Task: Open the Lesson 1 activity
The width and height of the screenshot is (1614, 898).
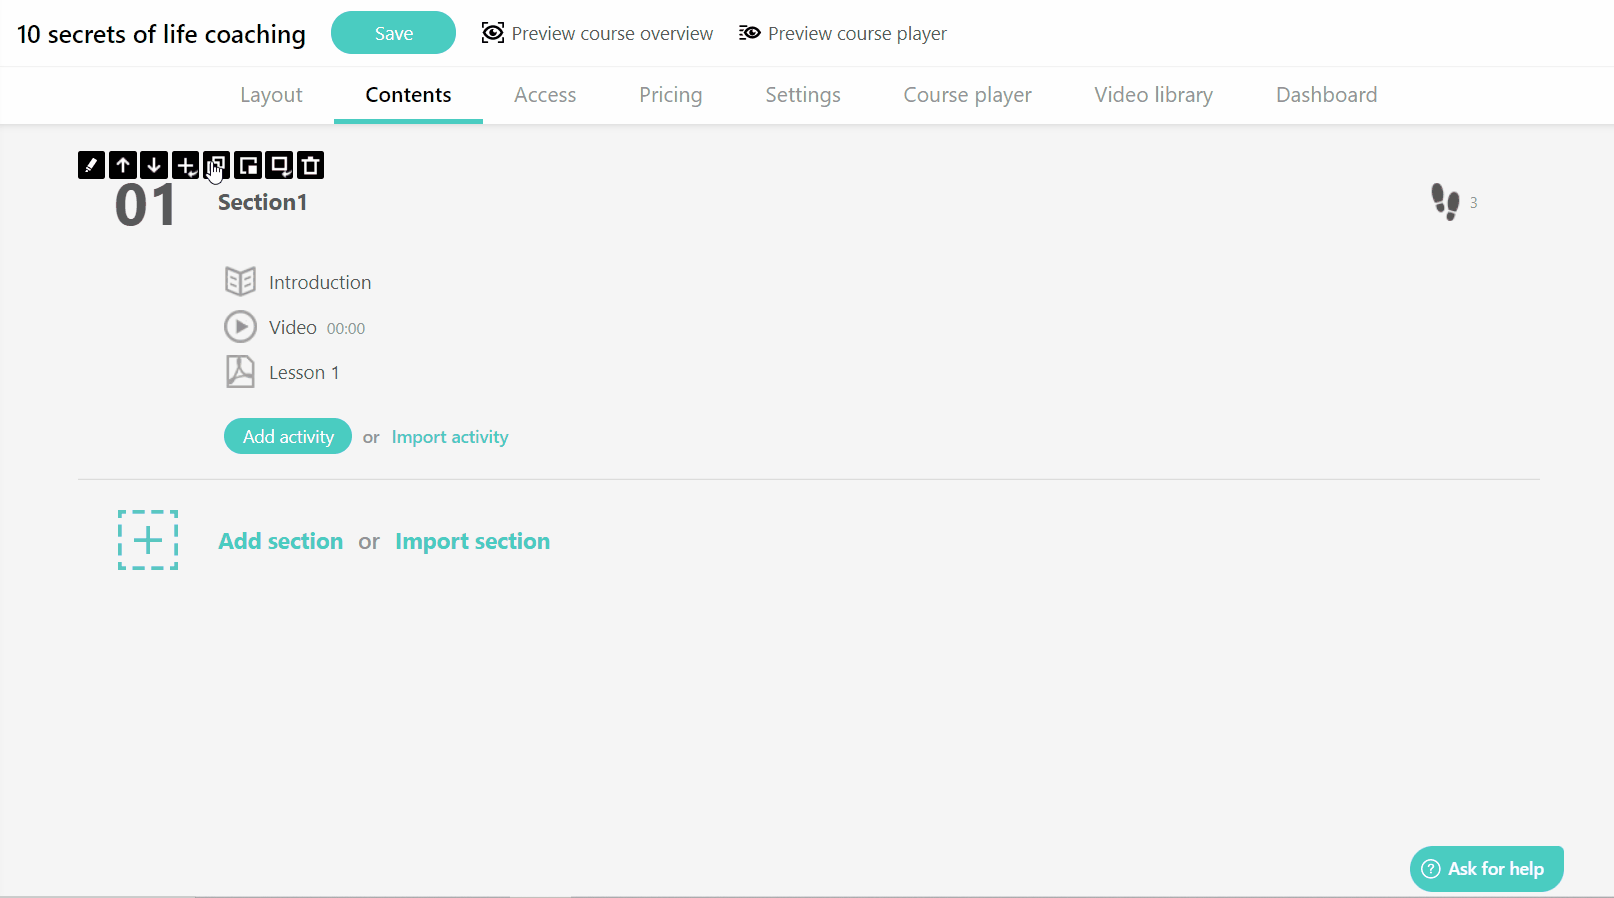Action: tap(304, 372)
